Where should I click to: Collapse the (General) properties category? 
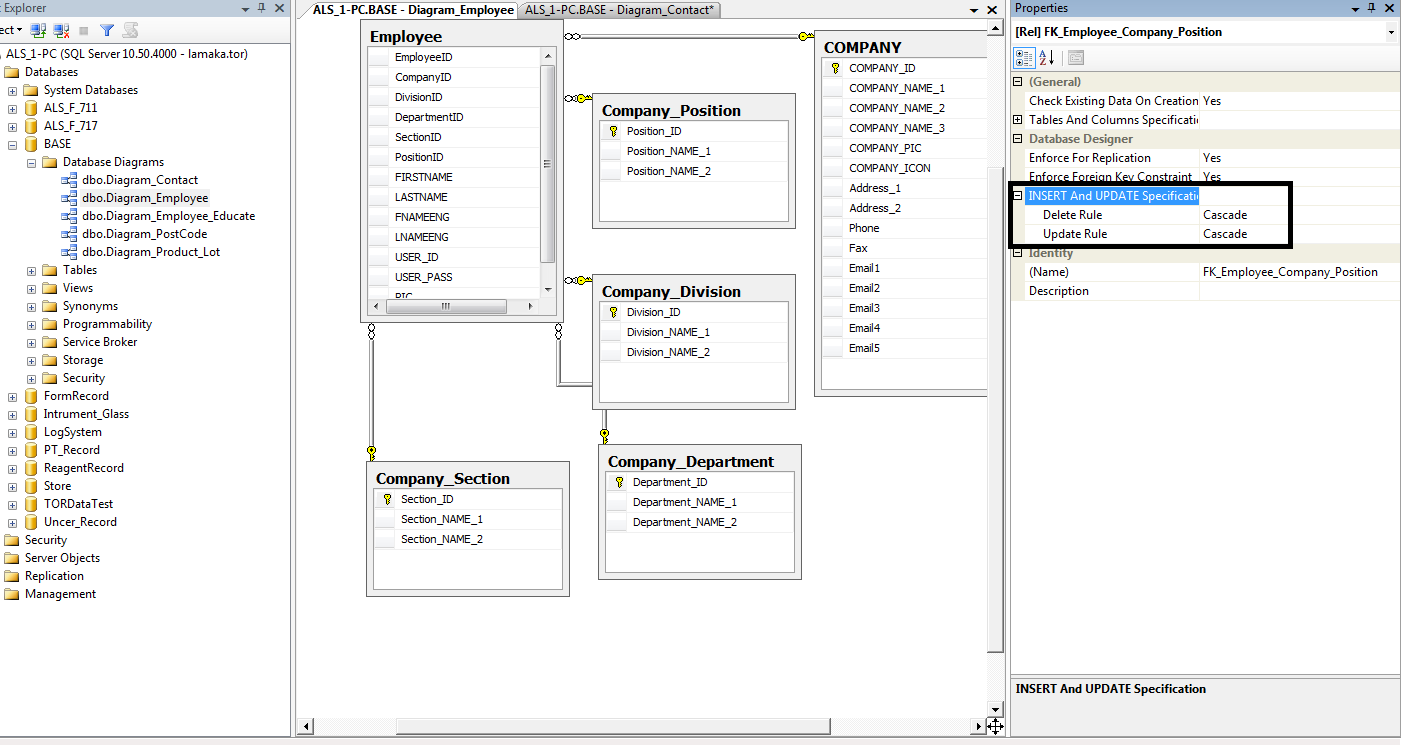(1018, 82)
